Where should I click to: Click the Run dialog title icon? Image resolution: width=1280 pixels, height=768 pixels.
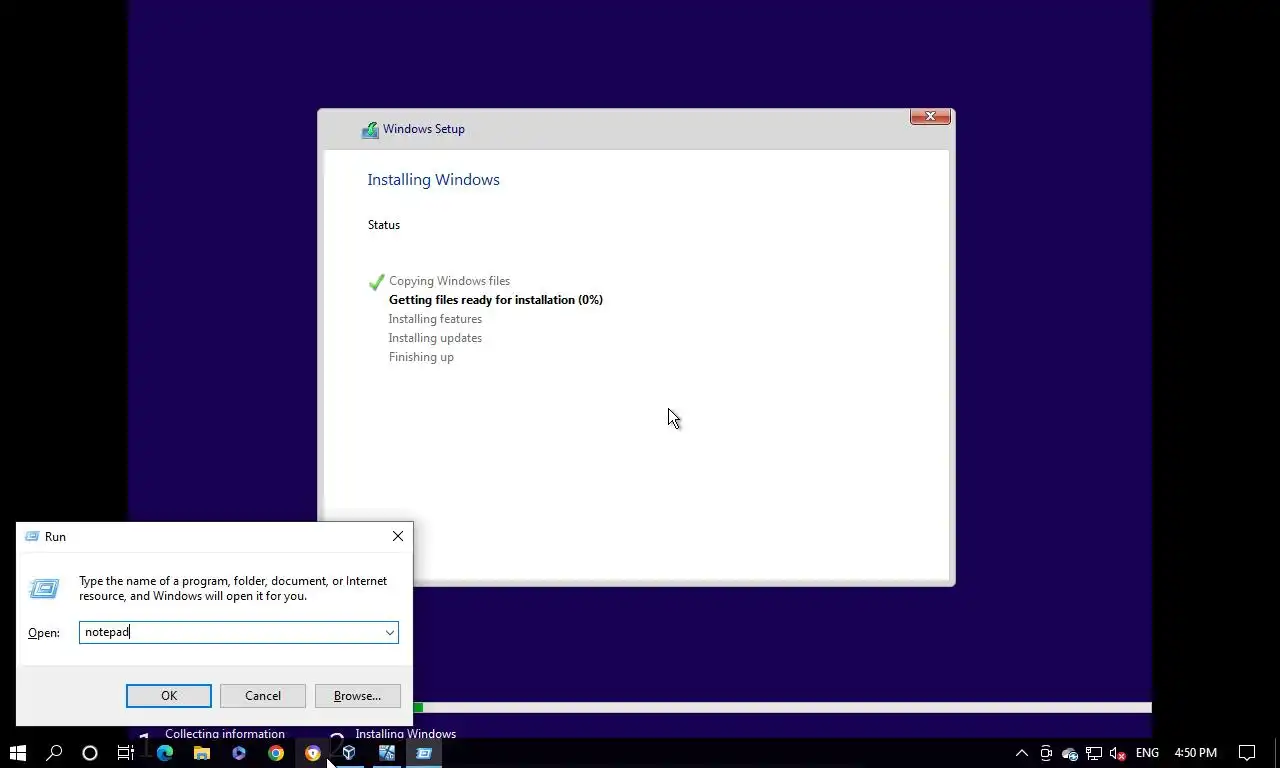32,537
